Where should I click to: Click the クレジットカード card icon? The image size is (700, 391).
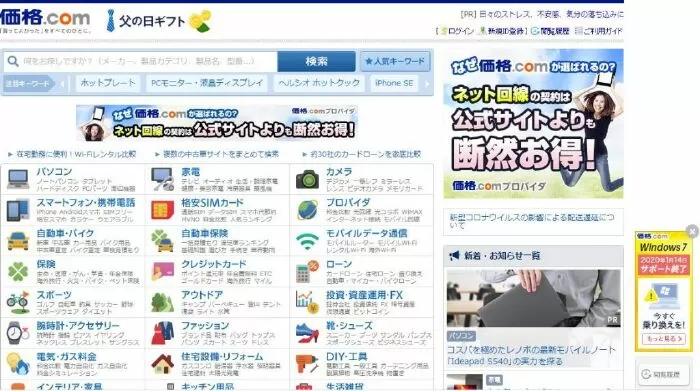click(162, 271)
